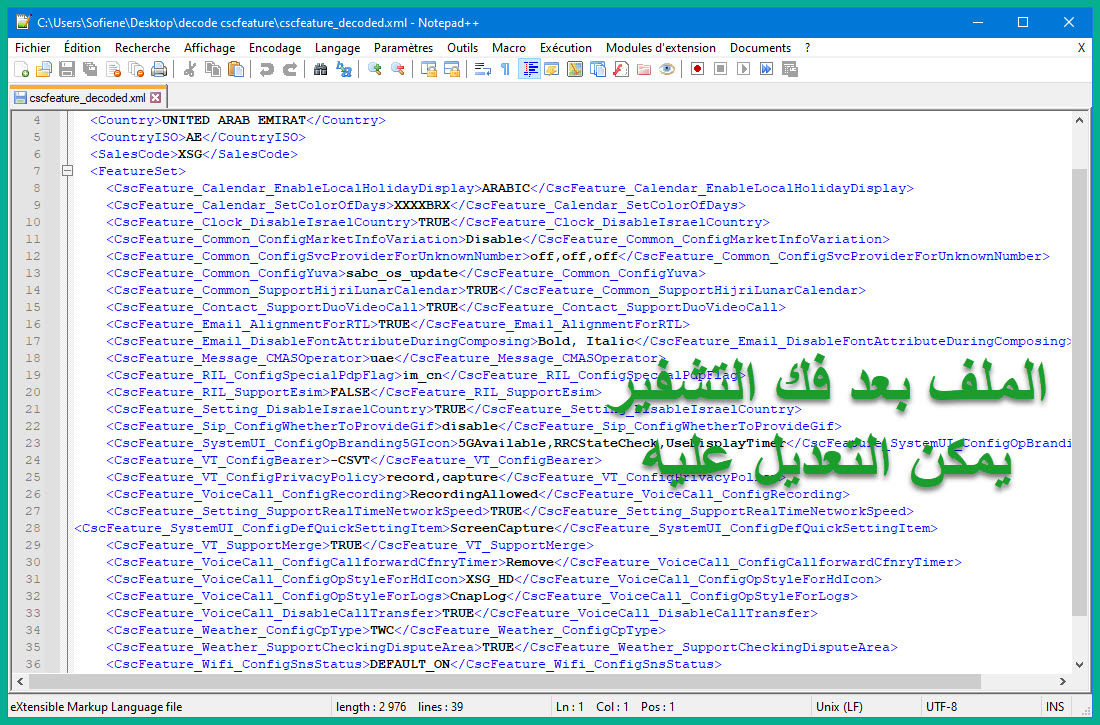The width and height of the screenshot is (1100, 725).
Task: Paste clipboard using the Paste toolbar icon
Action: 236,69
